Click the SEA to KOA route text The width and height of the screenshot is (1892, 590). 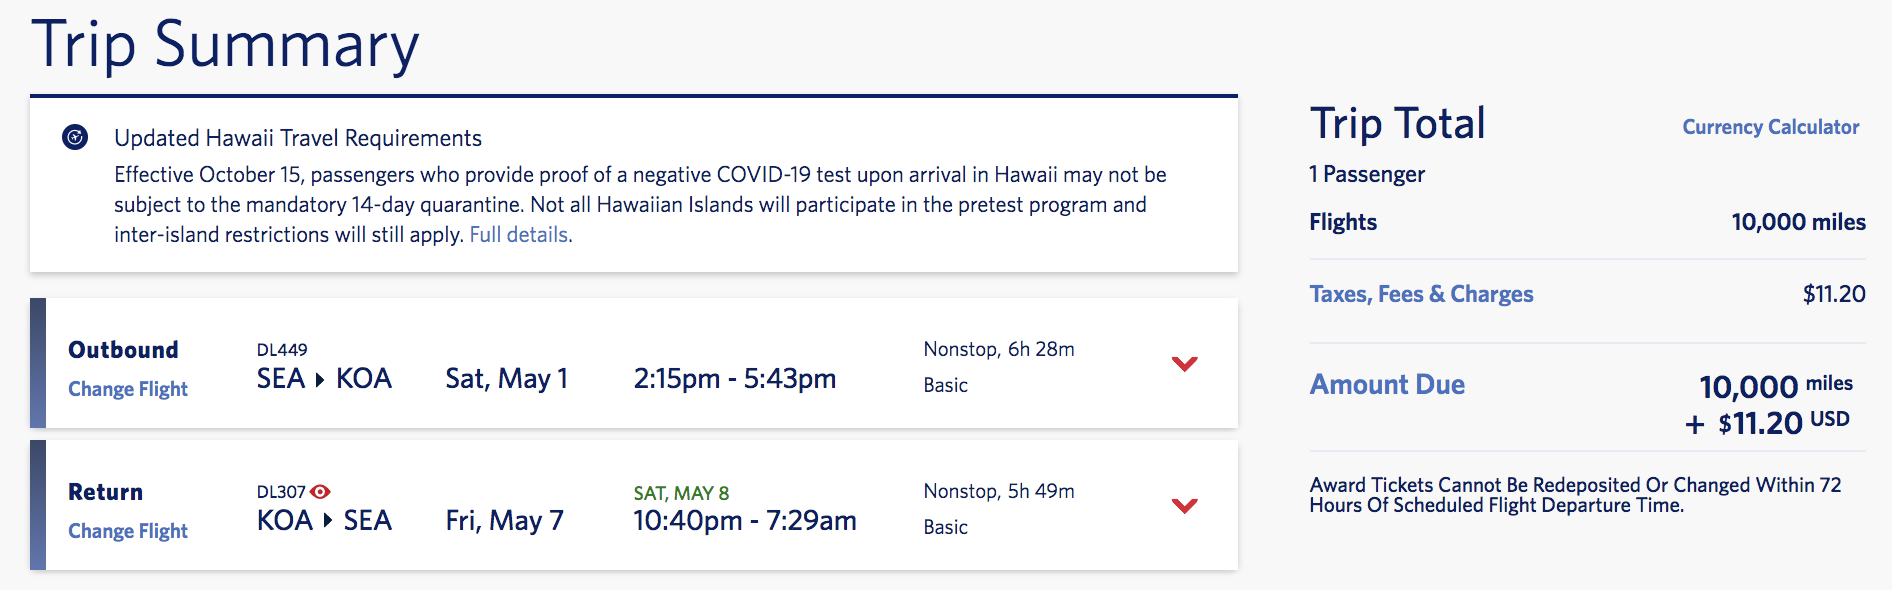322,378
